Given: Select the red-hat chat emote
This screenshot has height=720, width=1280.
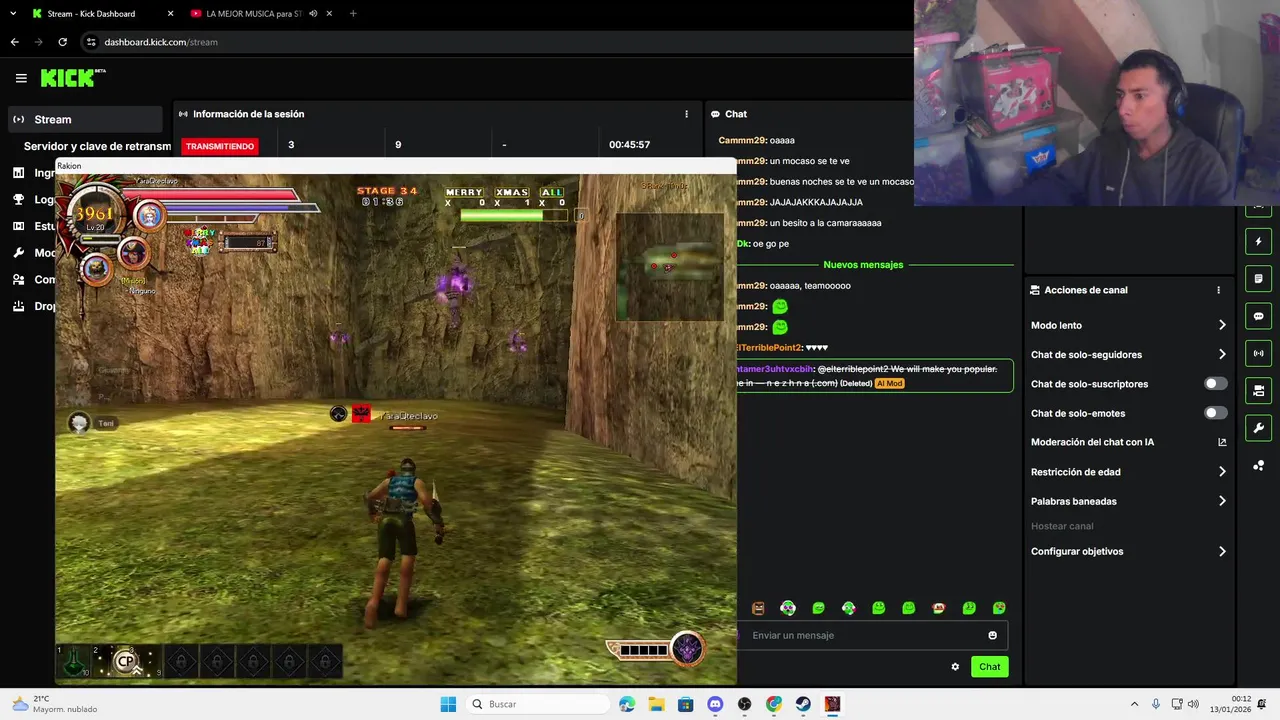Looking at the screenshot, I should pos(938,608).
